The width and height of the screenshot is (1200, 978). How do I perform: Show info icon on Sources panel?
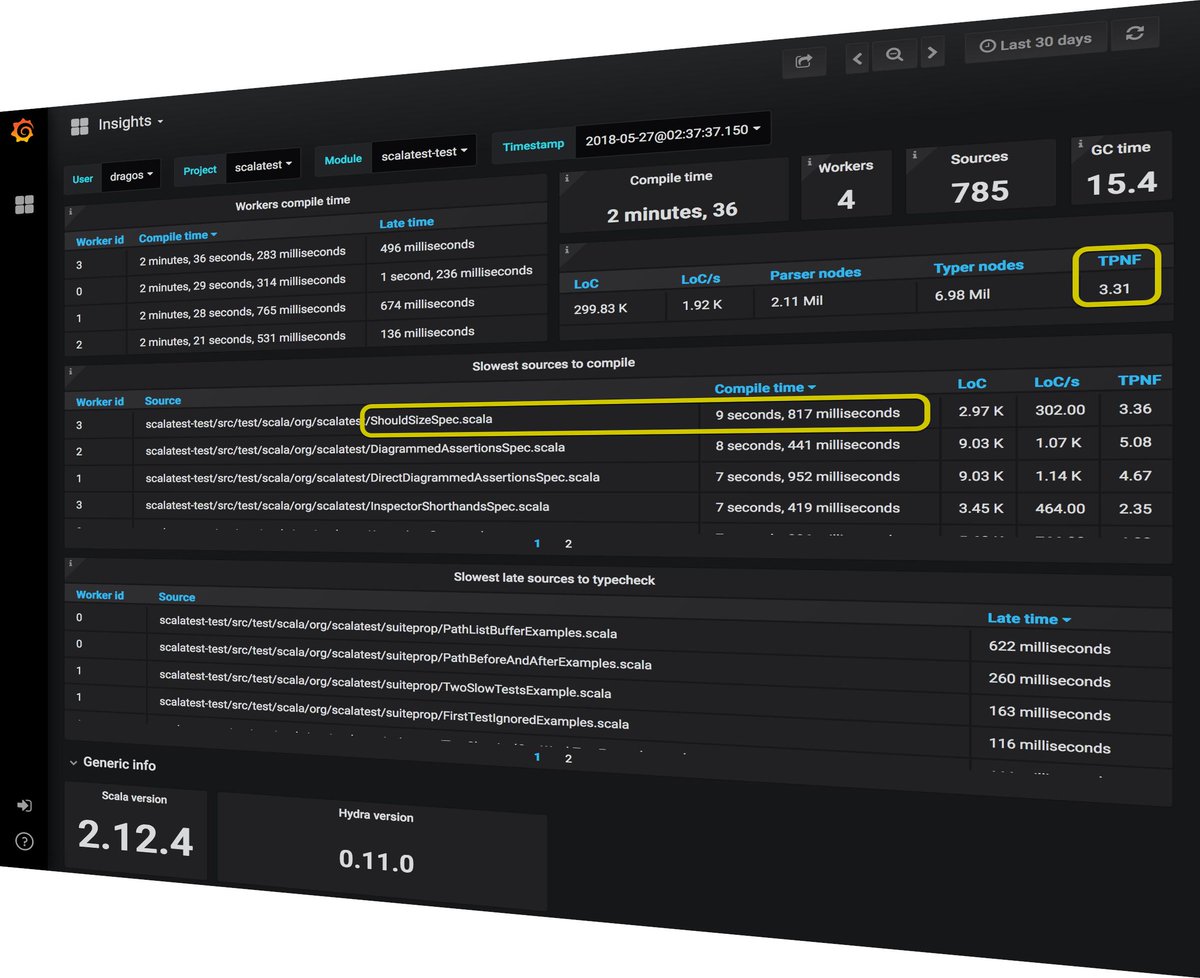coord(913,154)
